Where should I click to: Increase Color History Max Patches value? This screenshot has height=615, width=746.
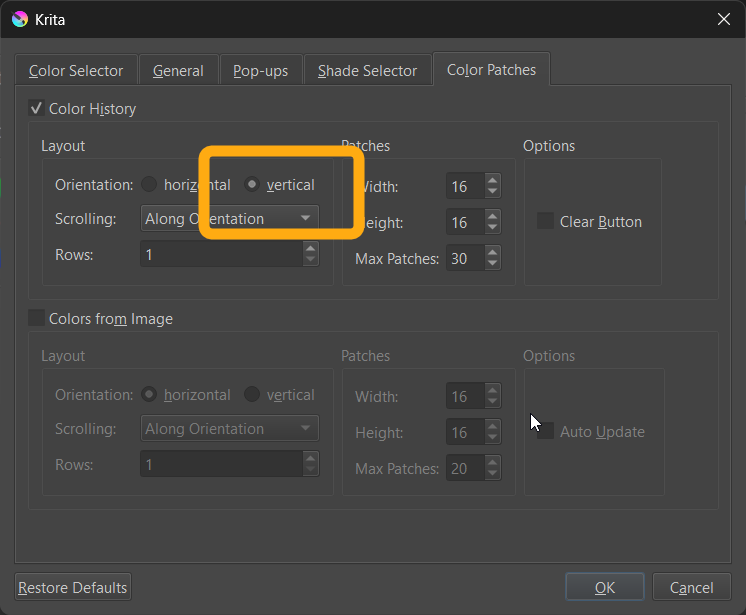[x=492, y=253]
